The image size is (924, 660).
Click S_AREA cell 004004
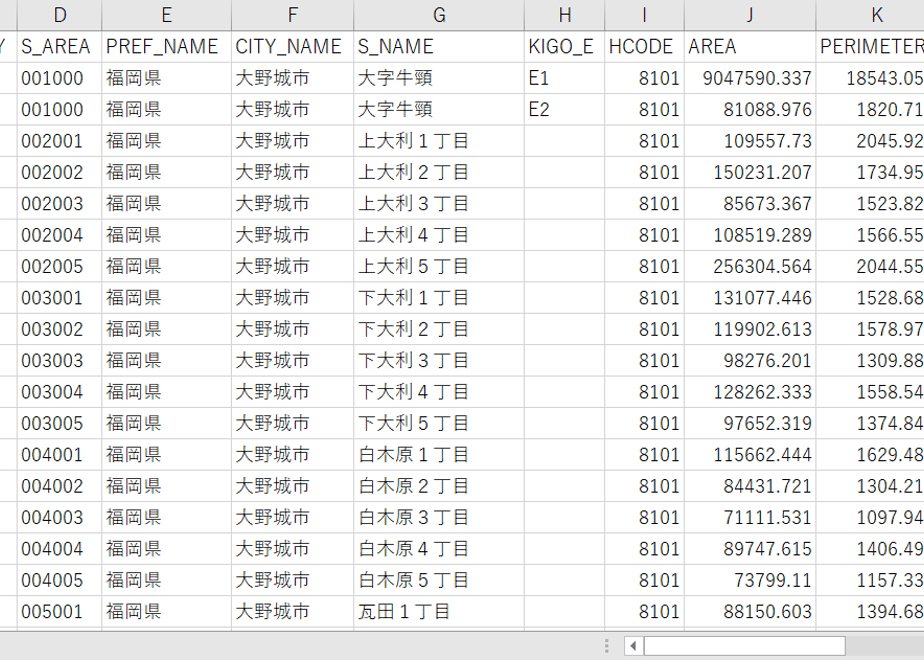pos(60,549)
